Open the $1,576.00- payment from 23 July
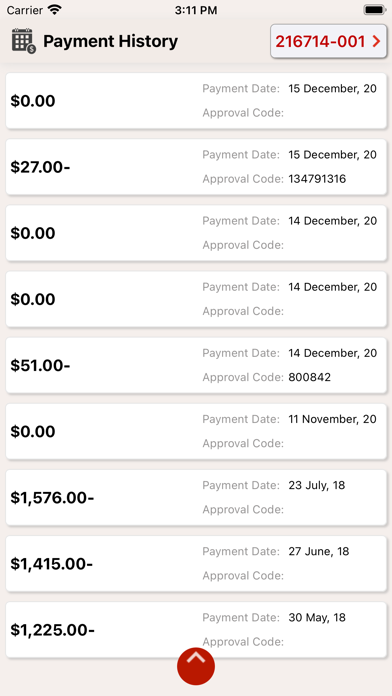This screenshot has width=392, height=696. click(x=196, y=498)
